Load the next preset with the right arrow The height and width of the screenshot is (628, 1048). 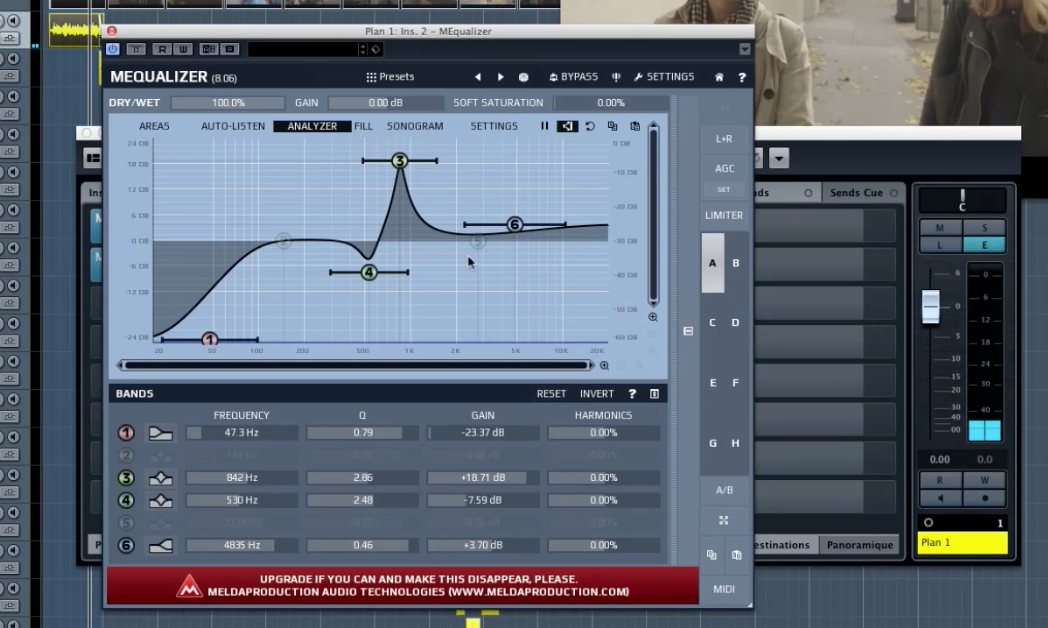coord(501,77)
